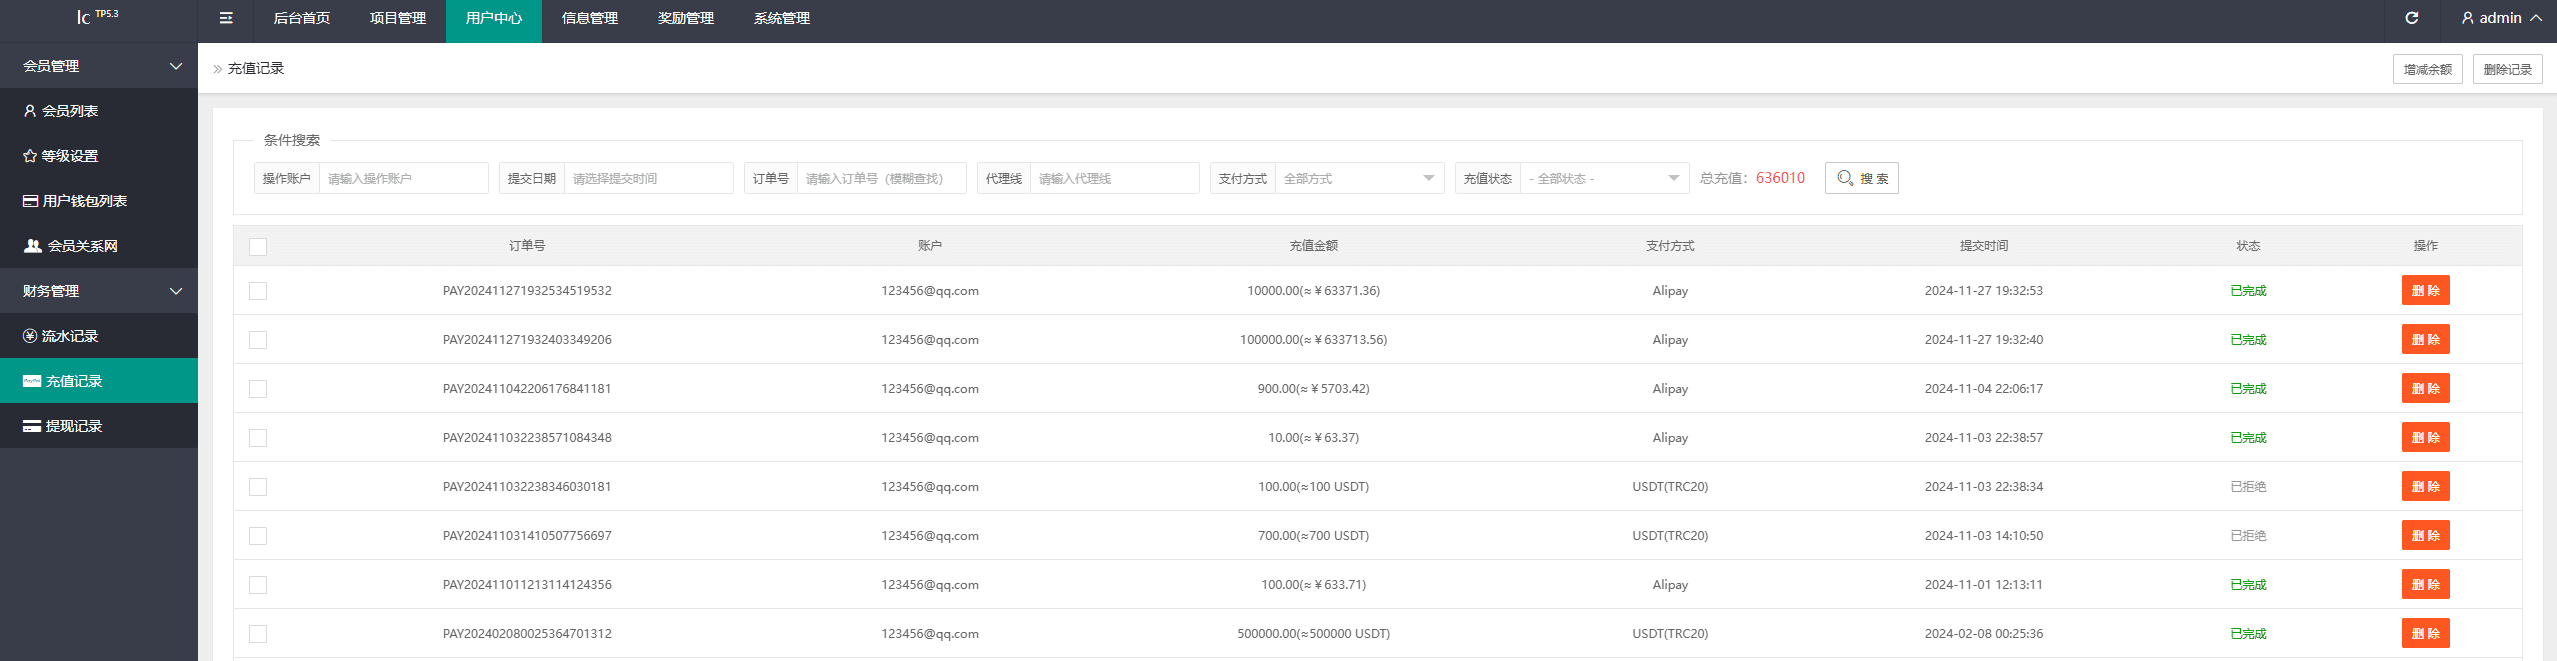Viewport: 2557px width, 661px height.
Task: Click the 删除记录 button
Action: tap(2507, 69)
